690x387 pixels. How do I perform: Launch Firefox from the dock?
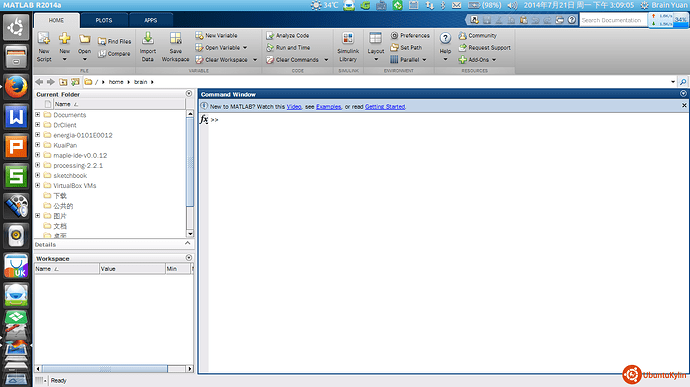[x=16, y=87]
